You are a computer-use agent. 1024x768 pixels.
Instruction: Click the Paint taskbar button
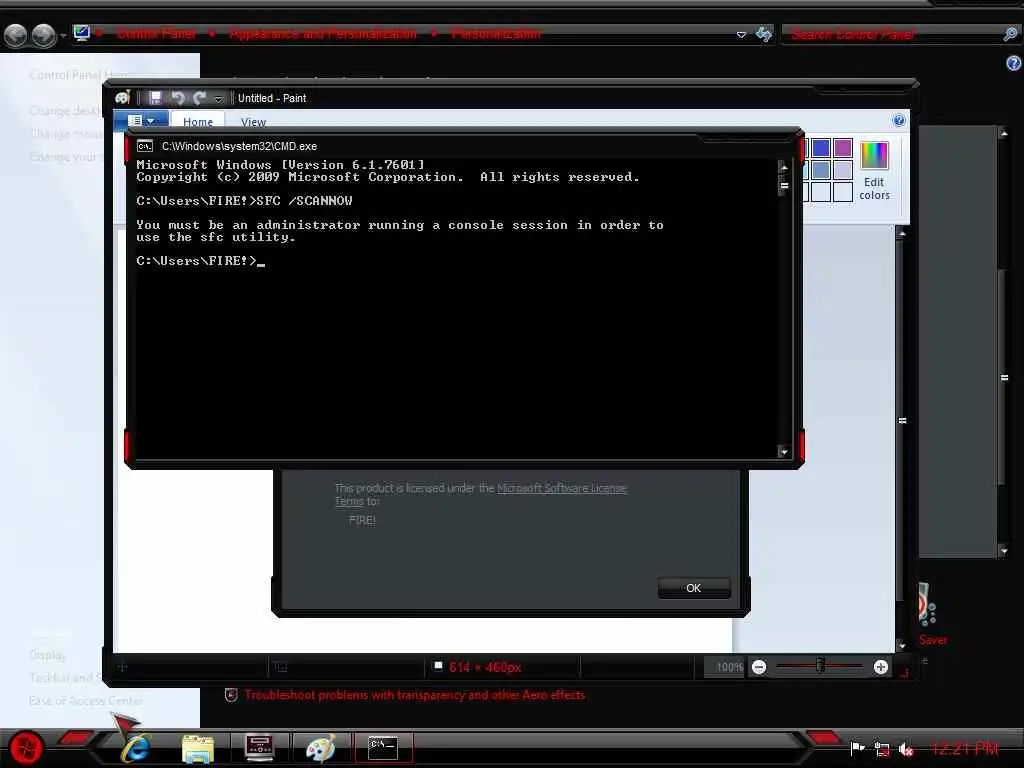320,748
